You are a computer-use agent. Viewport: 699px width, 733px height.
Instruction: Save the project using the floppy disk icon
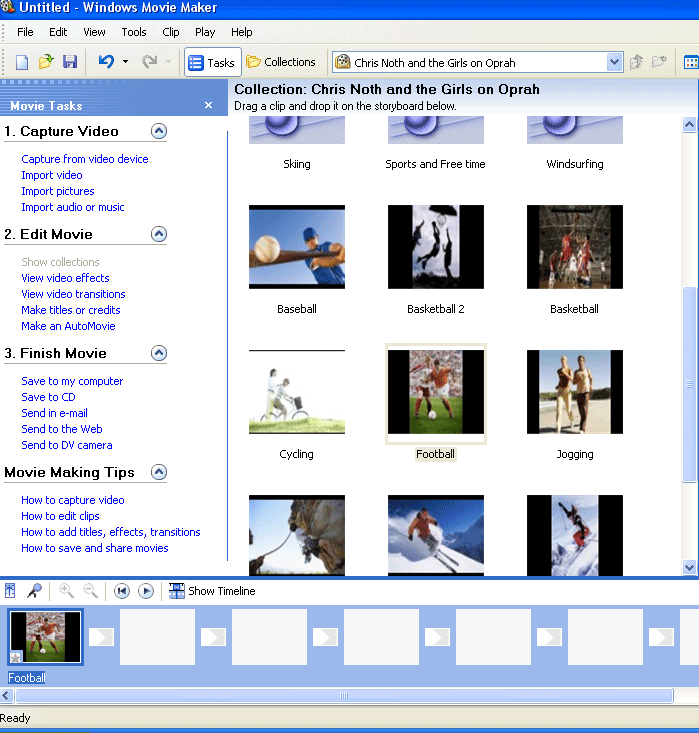tap(70, 62)
